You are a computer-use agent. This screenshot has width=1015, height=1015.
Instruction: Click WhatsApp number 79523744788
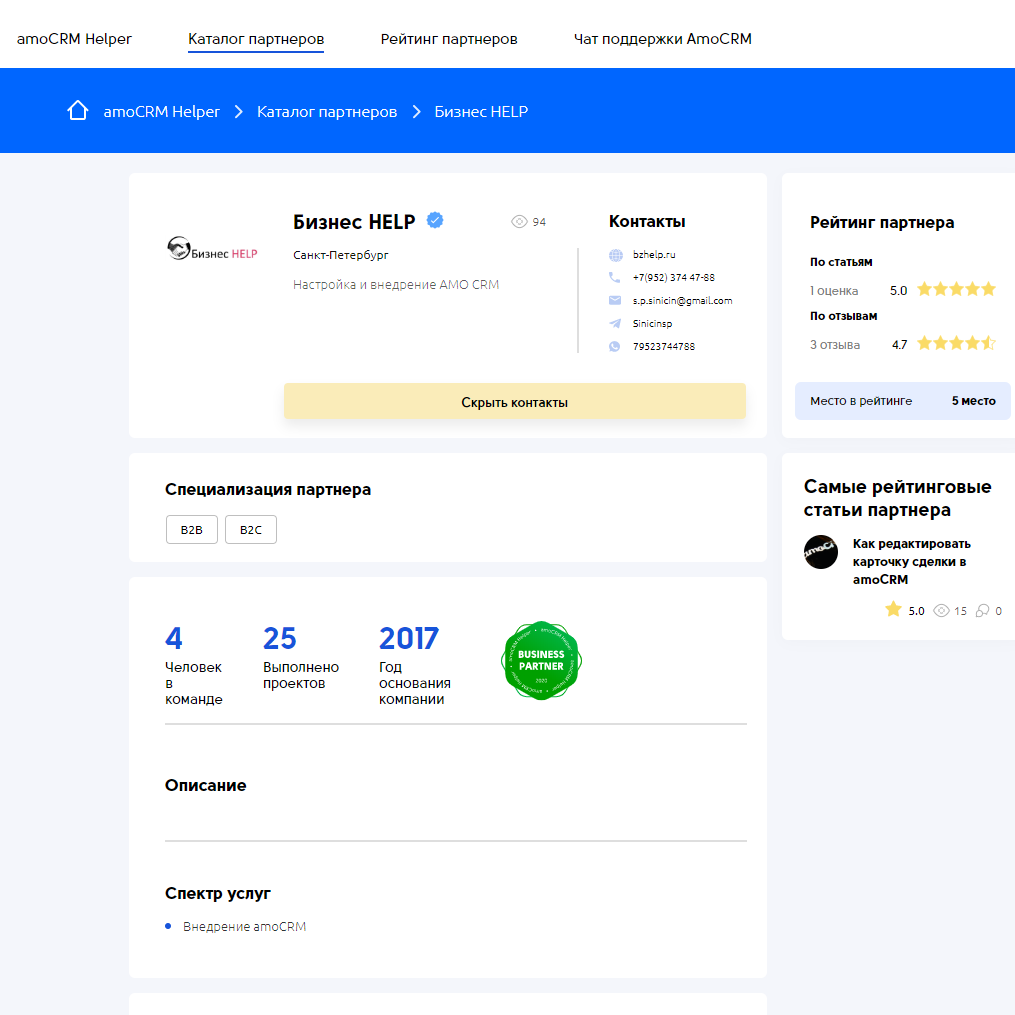[664, 346]
